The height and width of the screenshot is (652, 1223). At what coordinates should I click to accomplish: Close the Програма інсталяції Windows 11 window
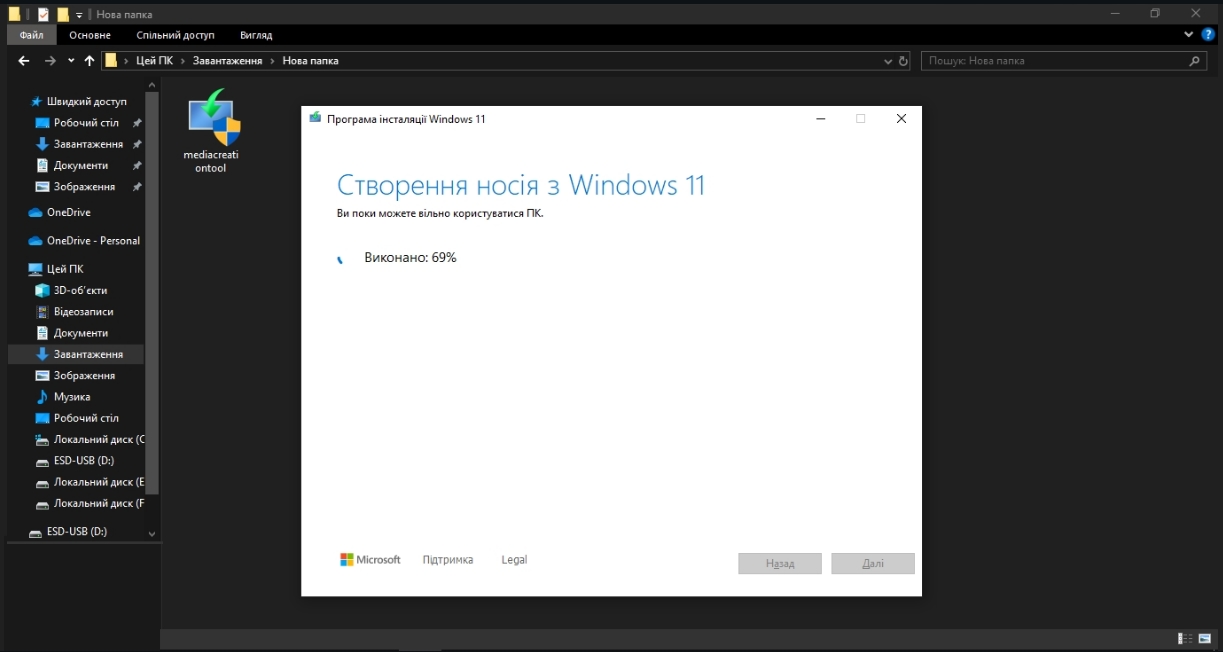[901, 118]
